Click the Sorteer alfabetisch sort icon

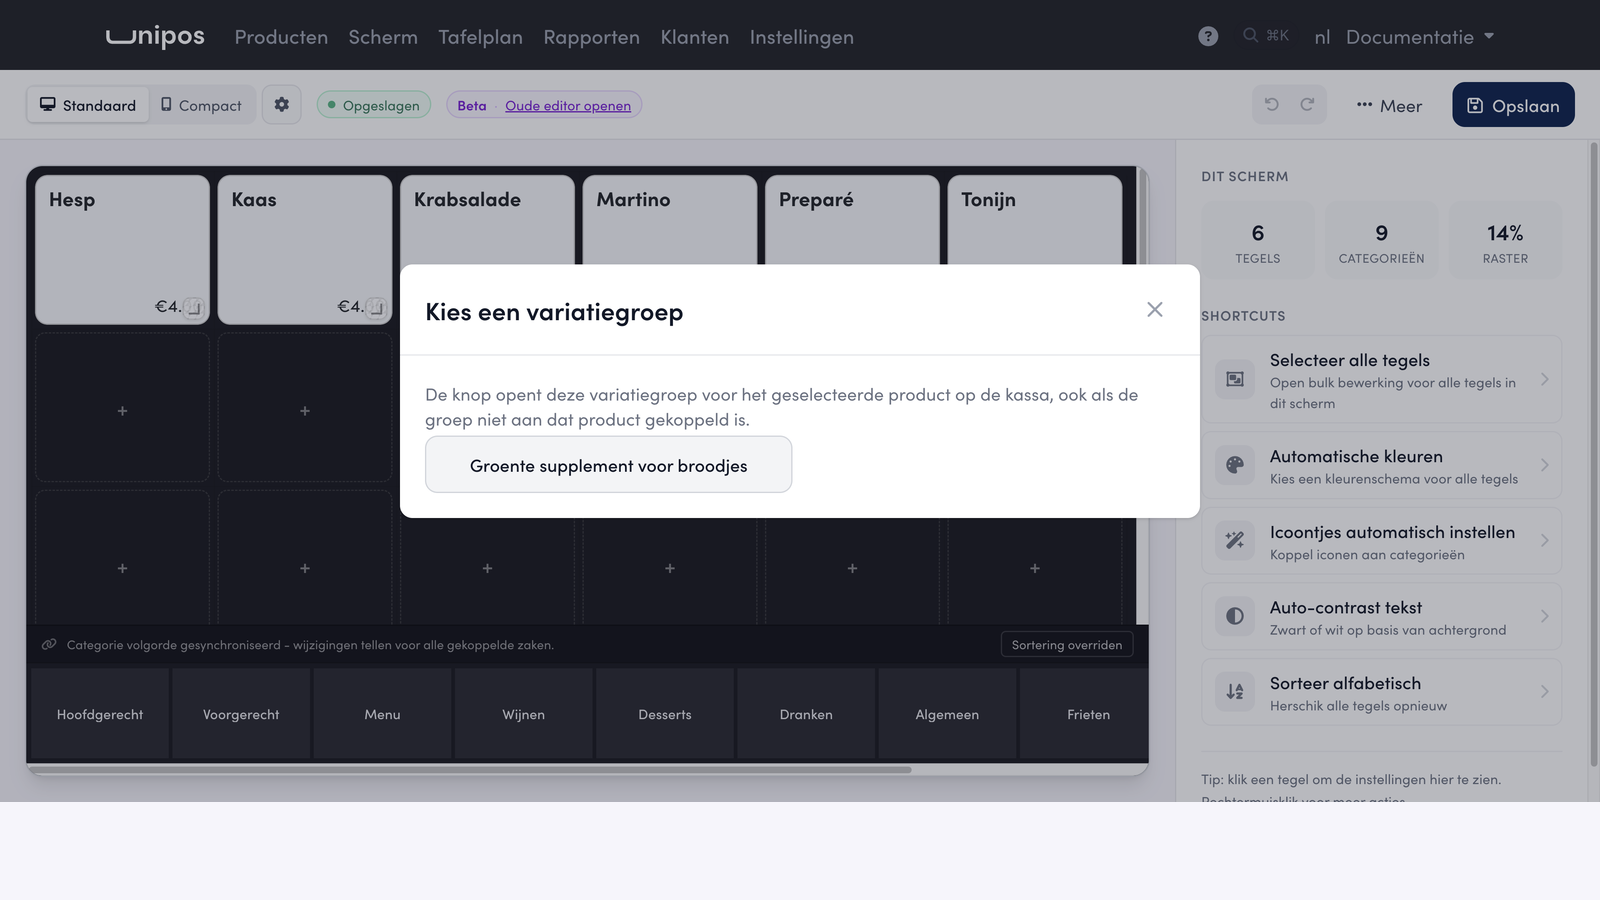[x=1235, y=692]
